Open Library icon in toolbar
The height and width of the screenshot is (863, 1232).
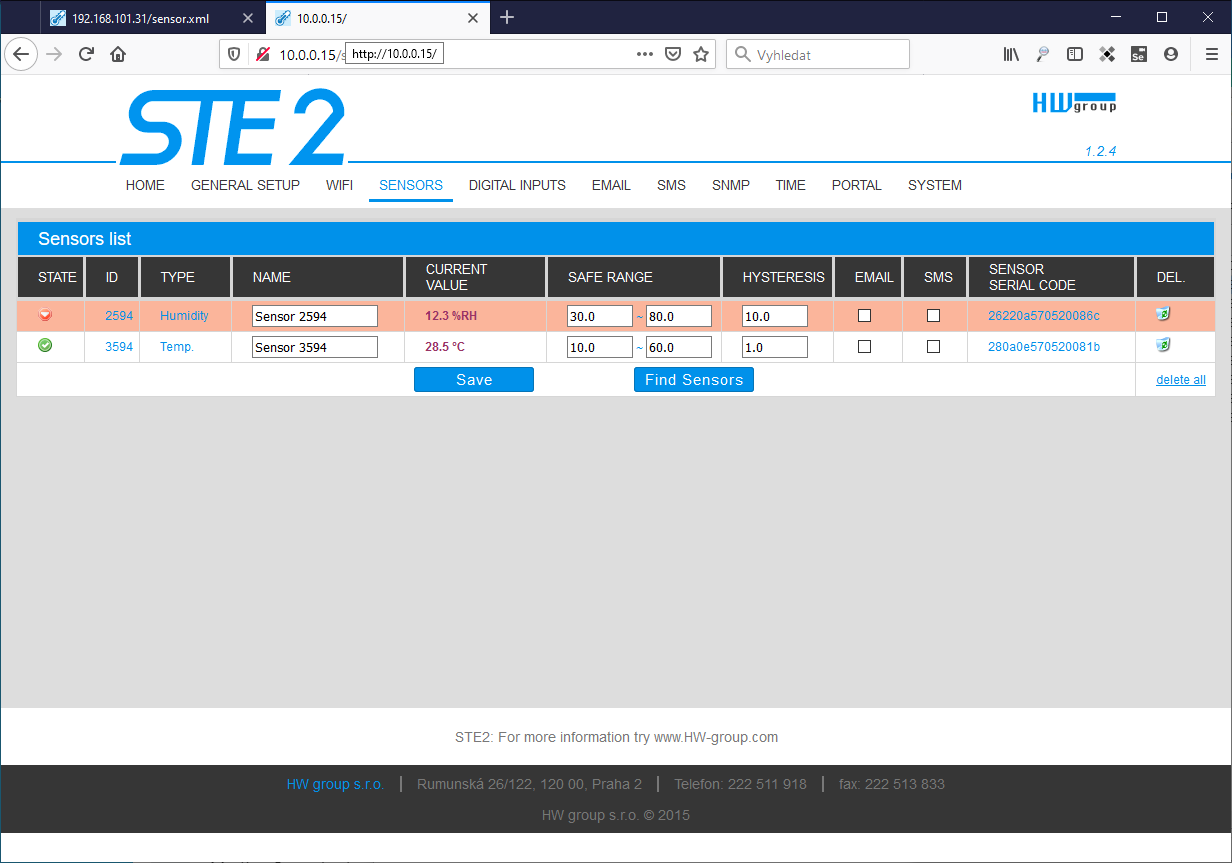coord(1012,55)
